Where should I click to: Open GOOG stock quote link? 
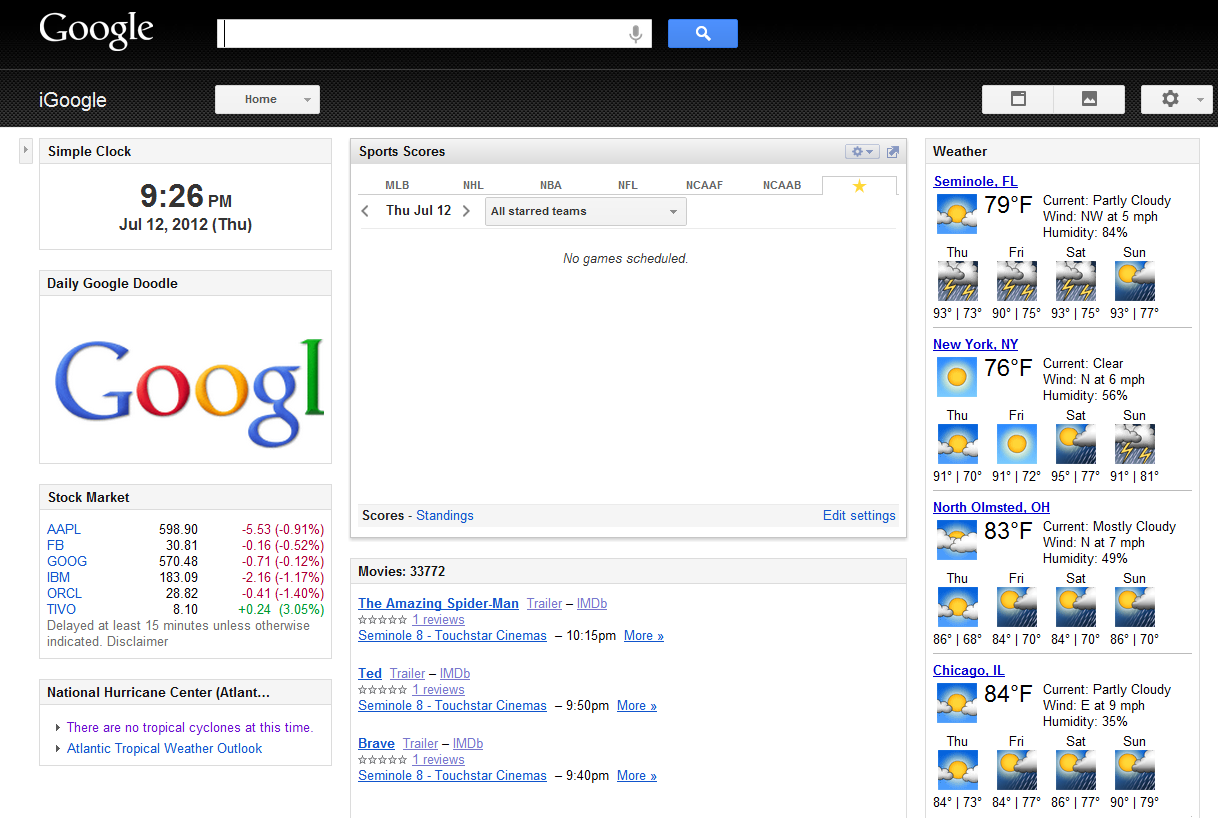tap(67, 561)
